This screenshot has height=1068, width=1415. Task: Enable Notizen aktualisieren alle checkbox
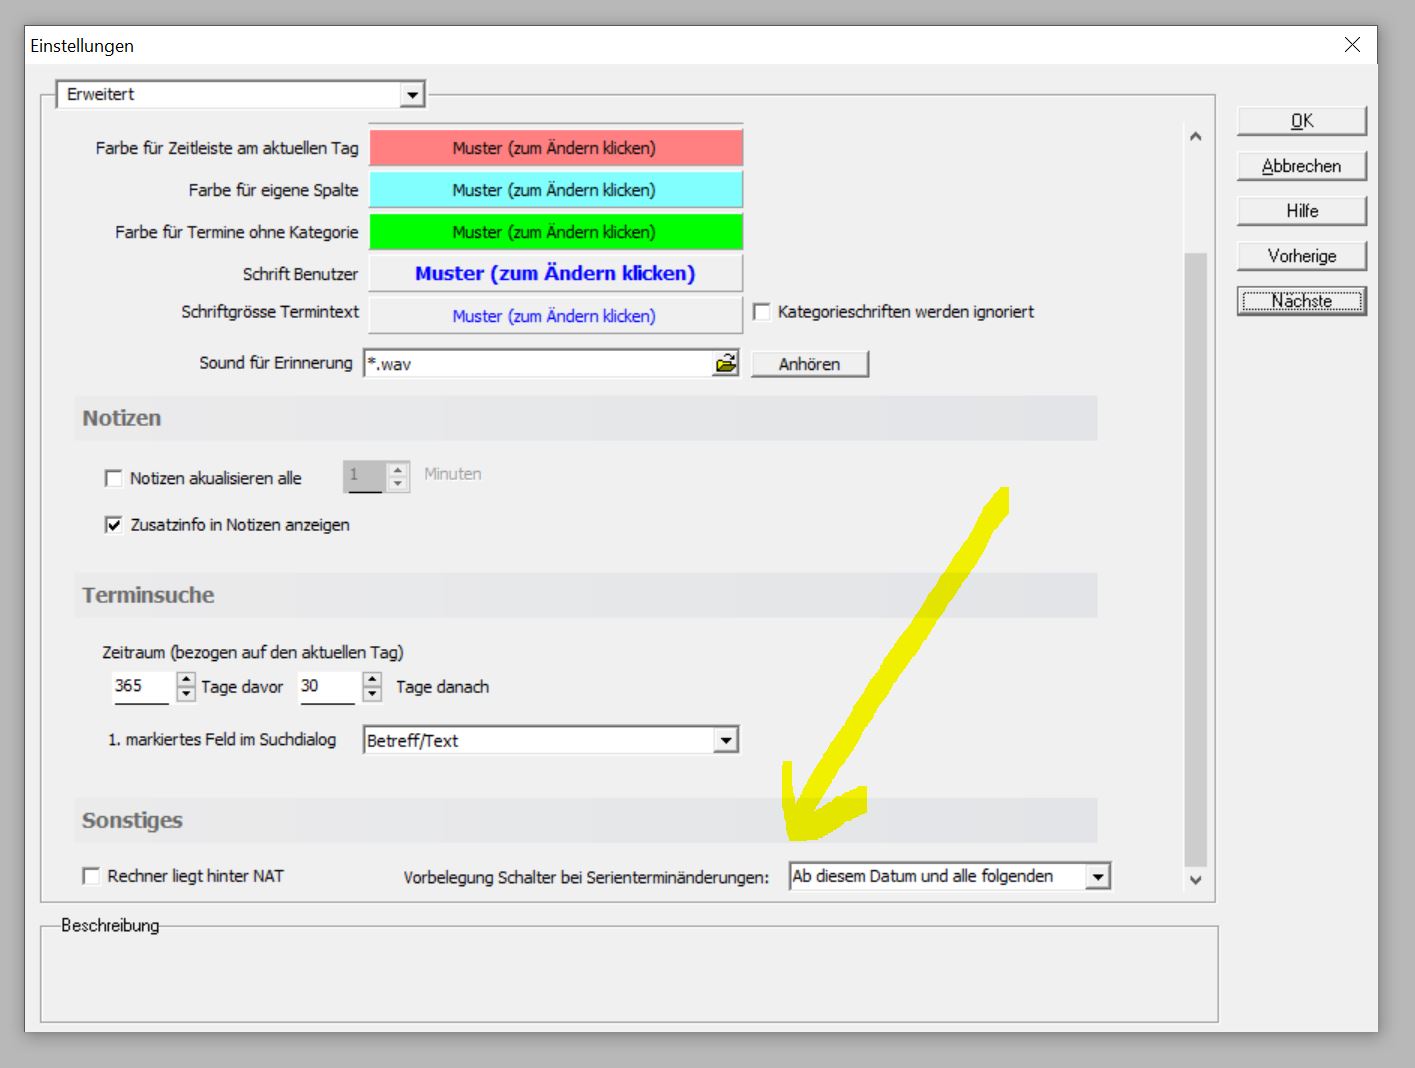[x=114, y=479]
